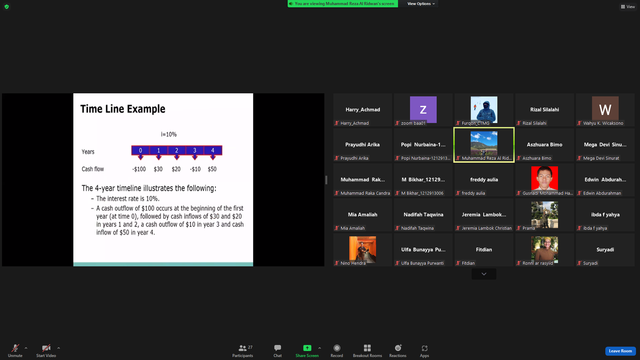Select Popi Nurbaina's video tile
The width and height of the screenshot is (640, 360).
coord(423,145)
